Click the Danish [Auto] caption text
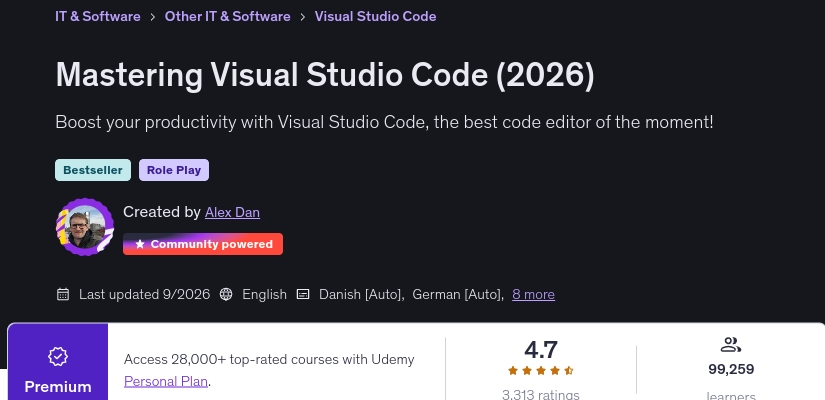This screenshot has width=825, height=400. [360, 294]
